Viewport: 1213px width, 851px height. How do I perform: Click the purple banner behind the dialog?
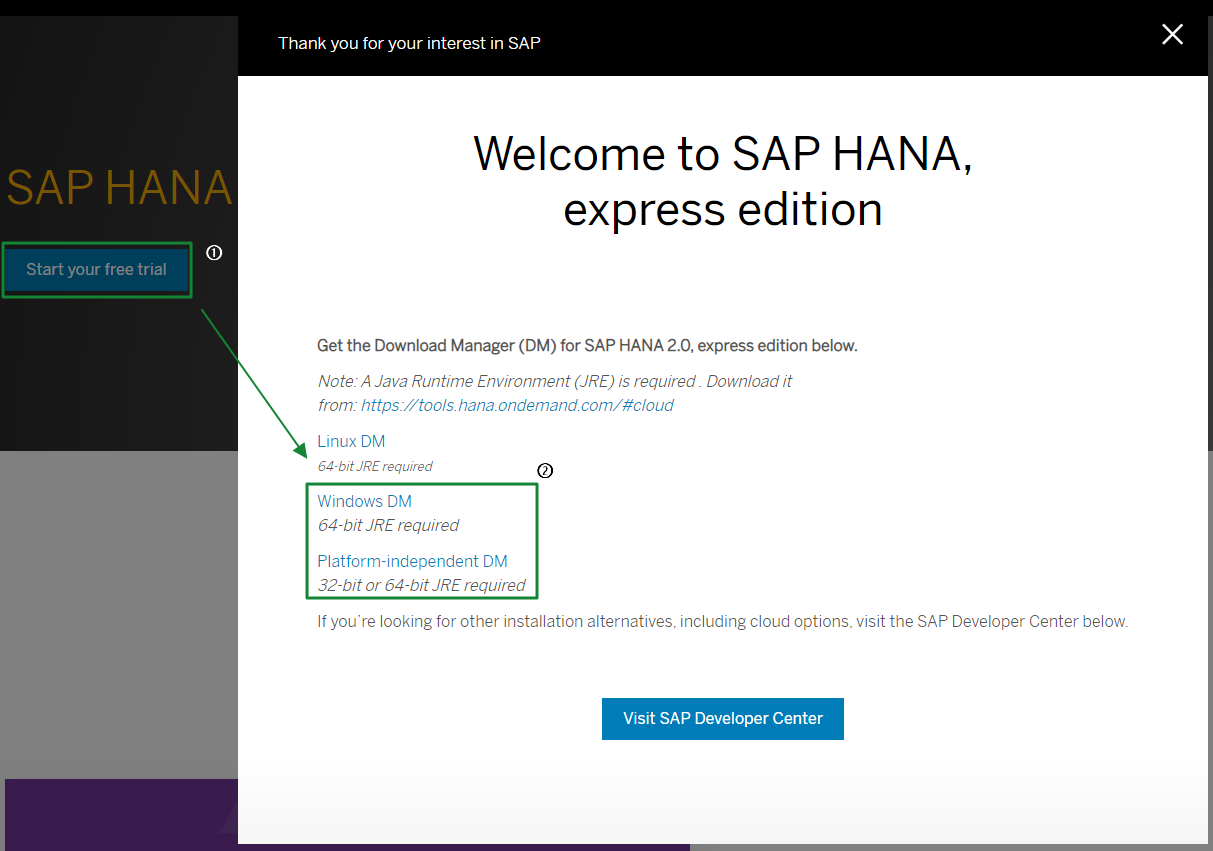point(120,815)
